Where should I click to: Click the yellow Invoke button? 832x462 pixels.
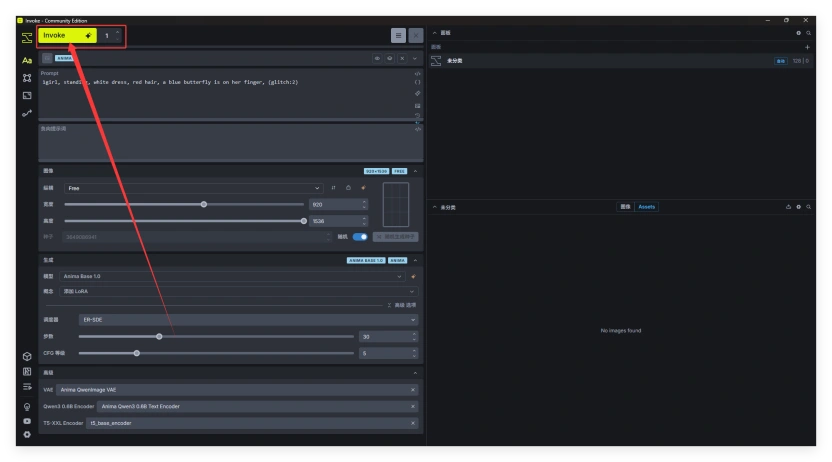(x=67, y=36)
